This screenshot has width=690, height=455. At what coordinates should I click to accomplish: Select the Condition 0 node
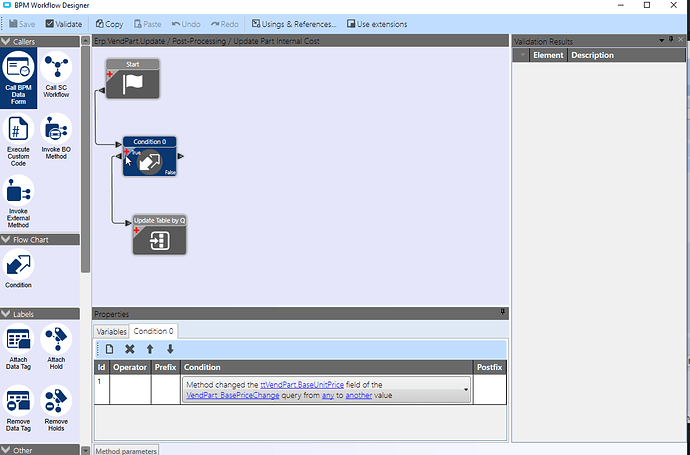pos(150,156)
